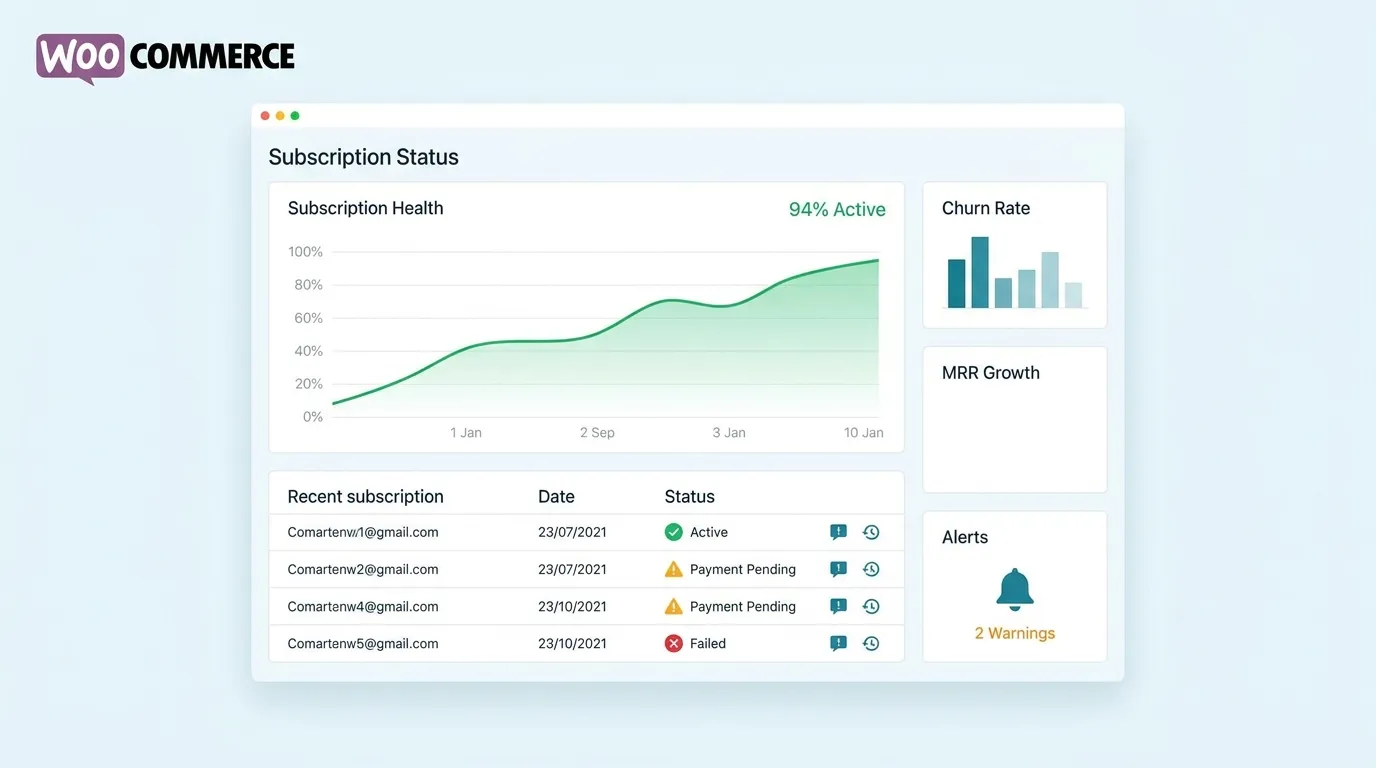Sort by the Status column header
1376x768 pixels.
(x=690, y=496)
